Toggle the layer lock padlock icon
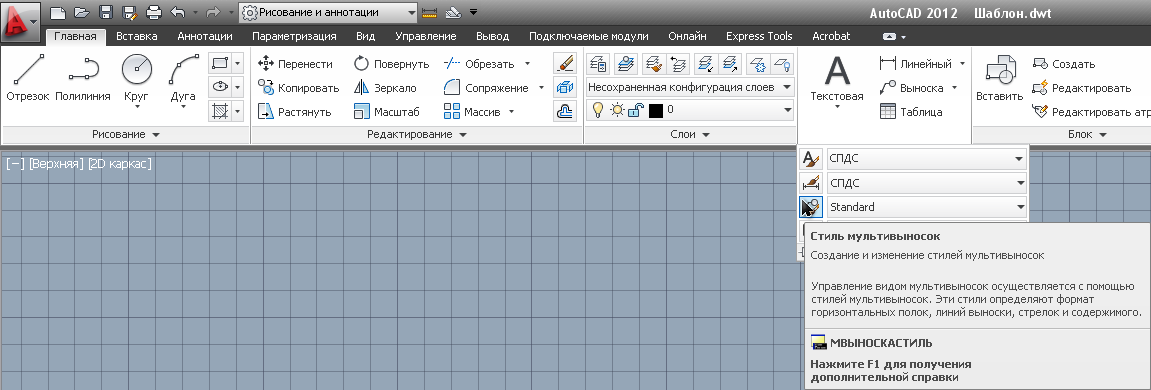This screenshot has height=390, width=1151. 636,110
